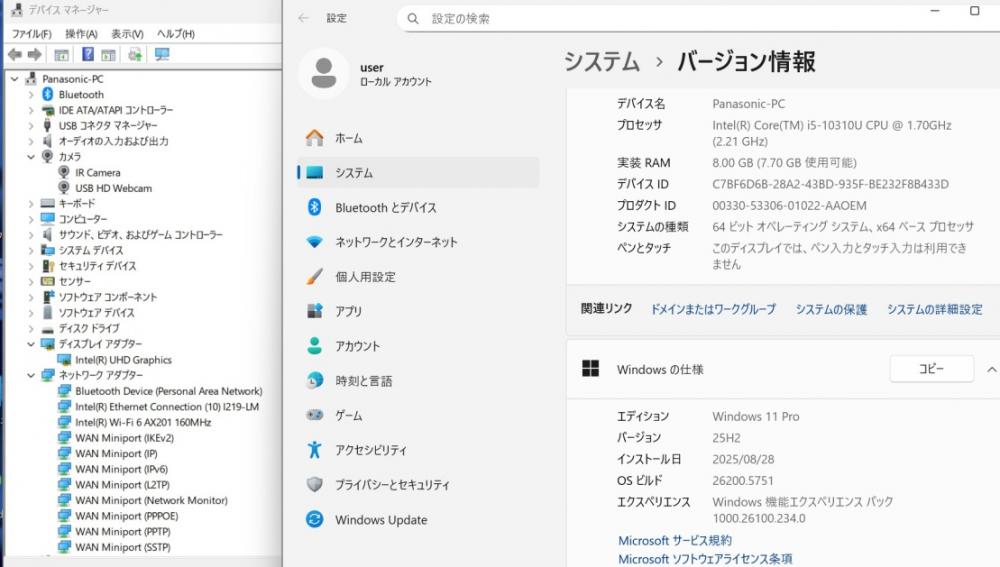Viewport: 1000px width, 567px height.
Task: Open the 操作(A) menu
Action: click(x=81, y=34)
